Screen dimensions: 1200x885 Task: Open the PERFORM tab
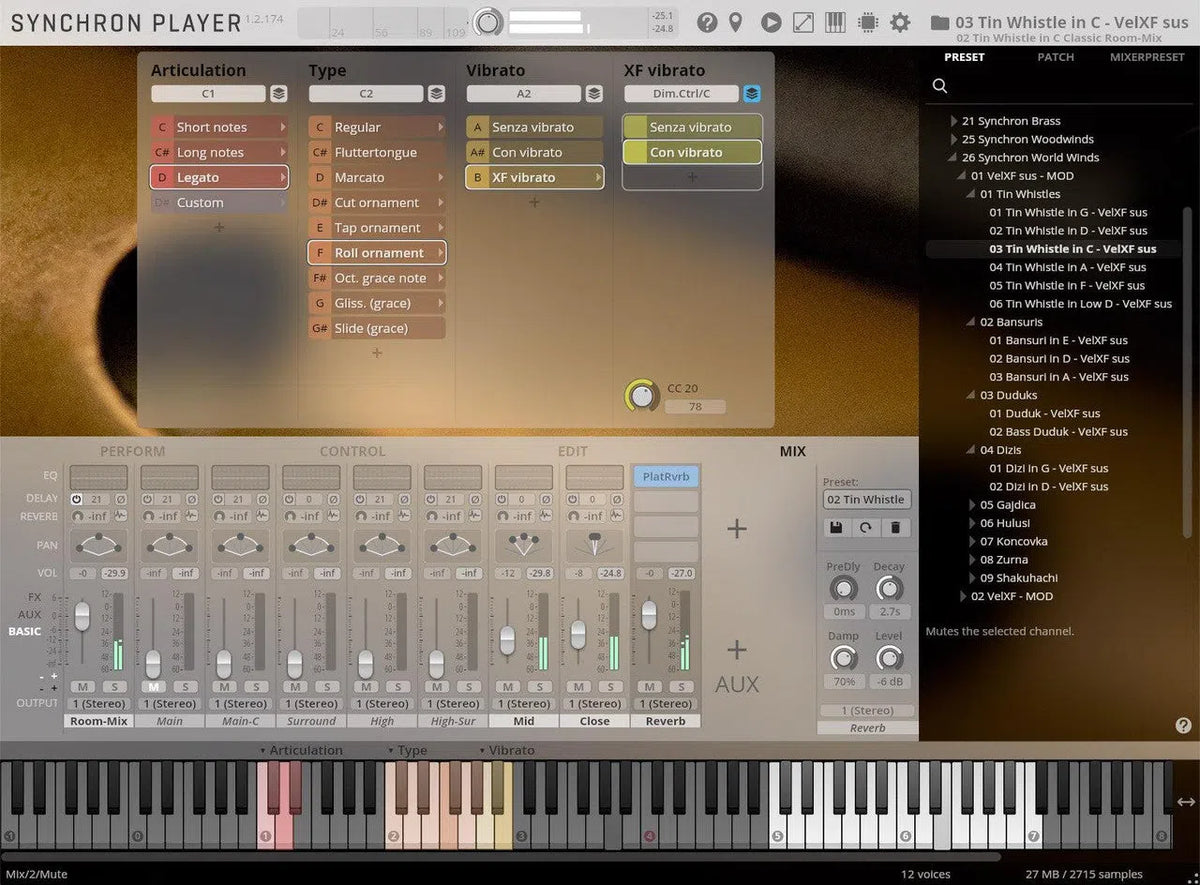point(132,452)
